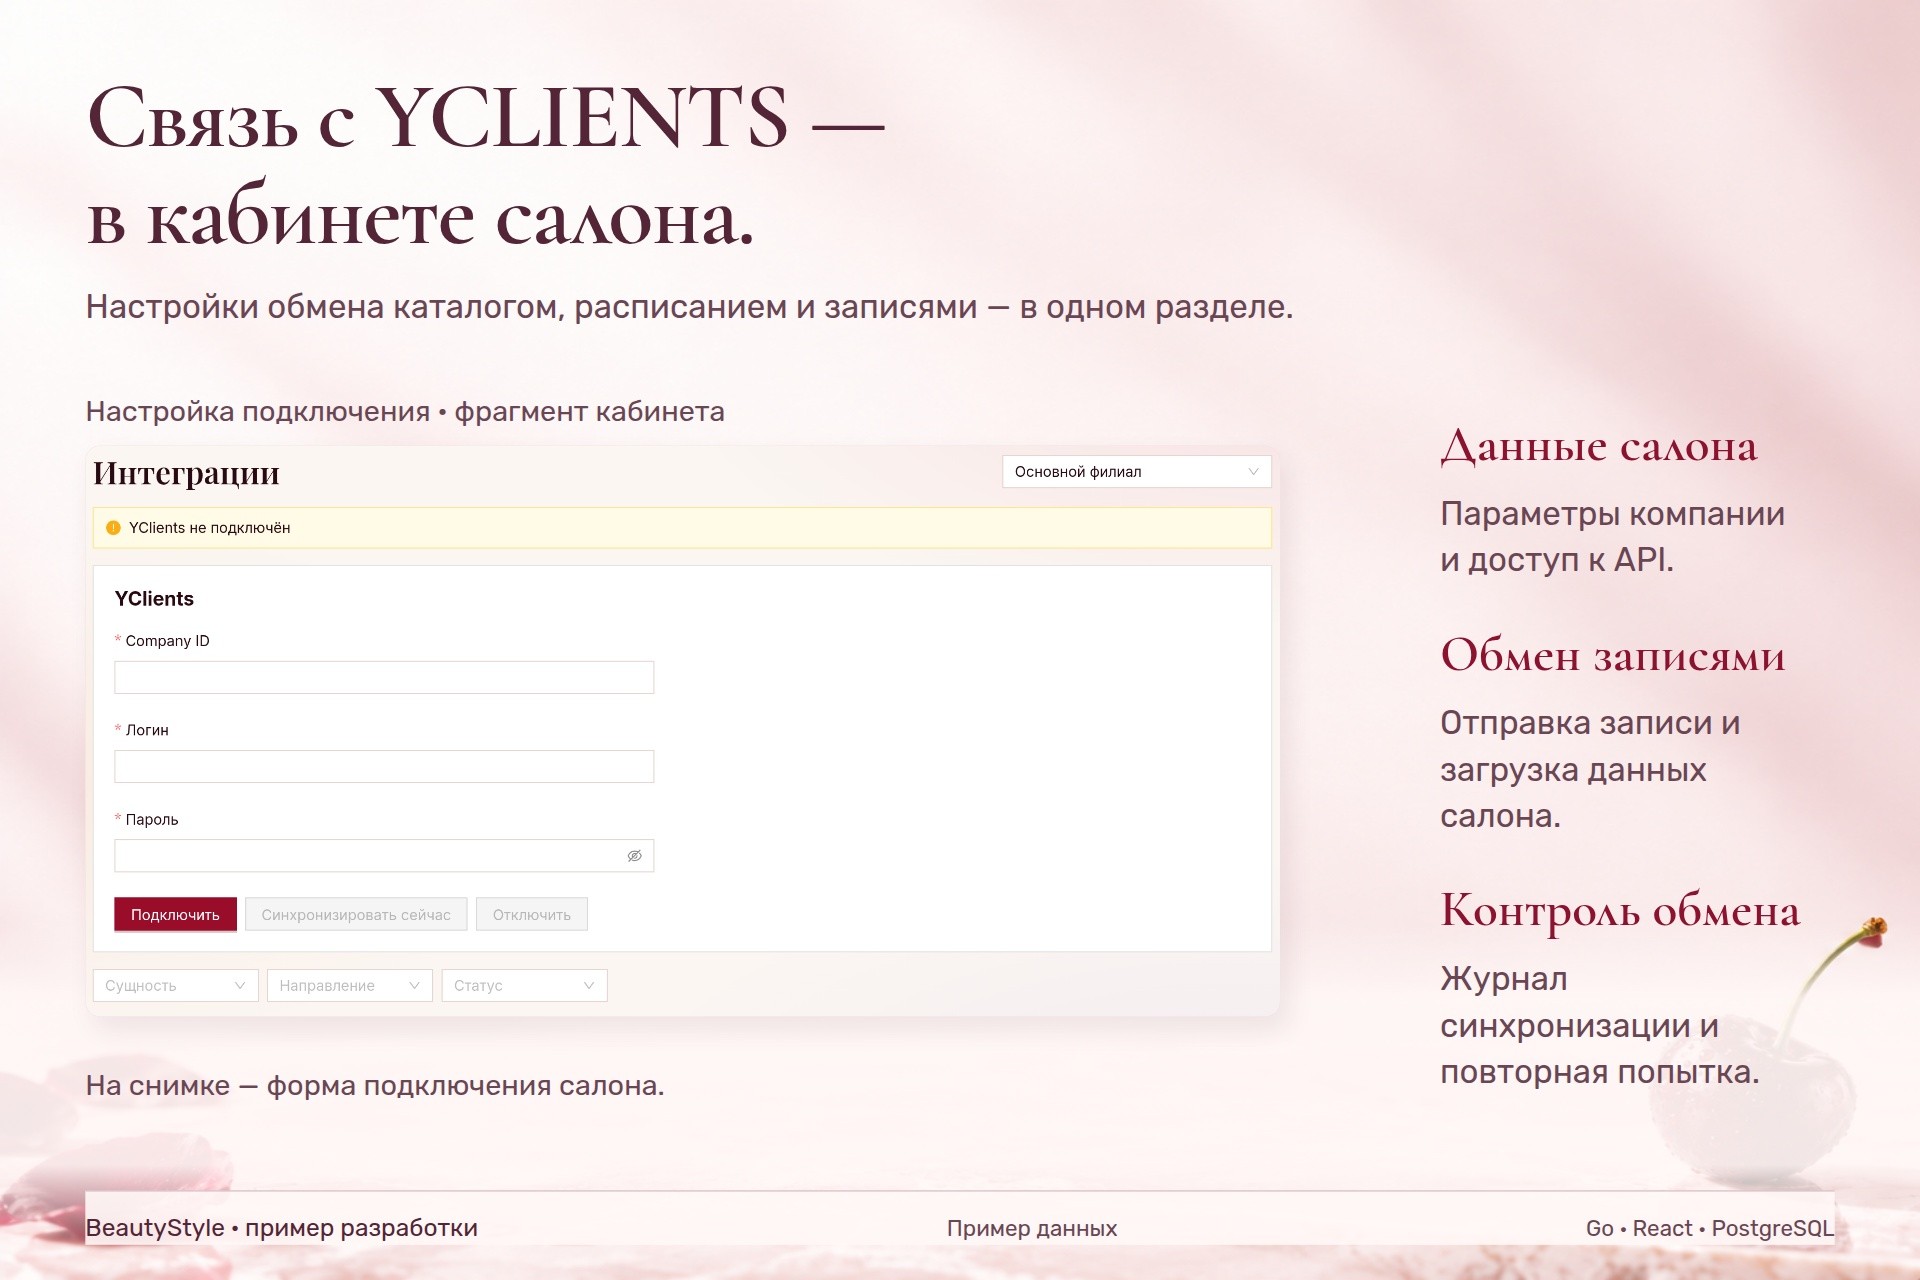Click the Пример данных footer text

[x=1032, y=1229]
